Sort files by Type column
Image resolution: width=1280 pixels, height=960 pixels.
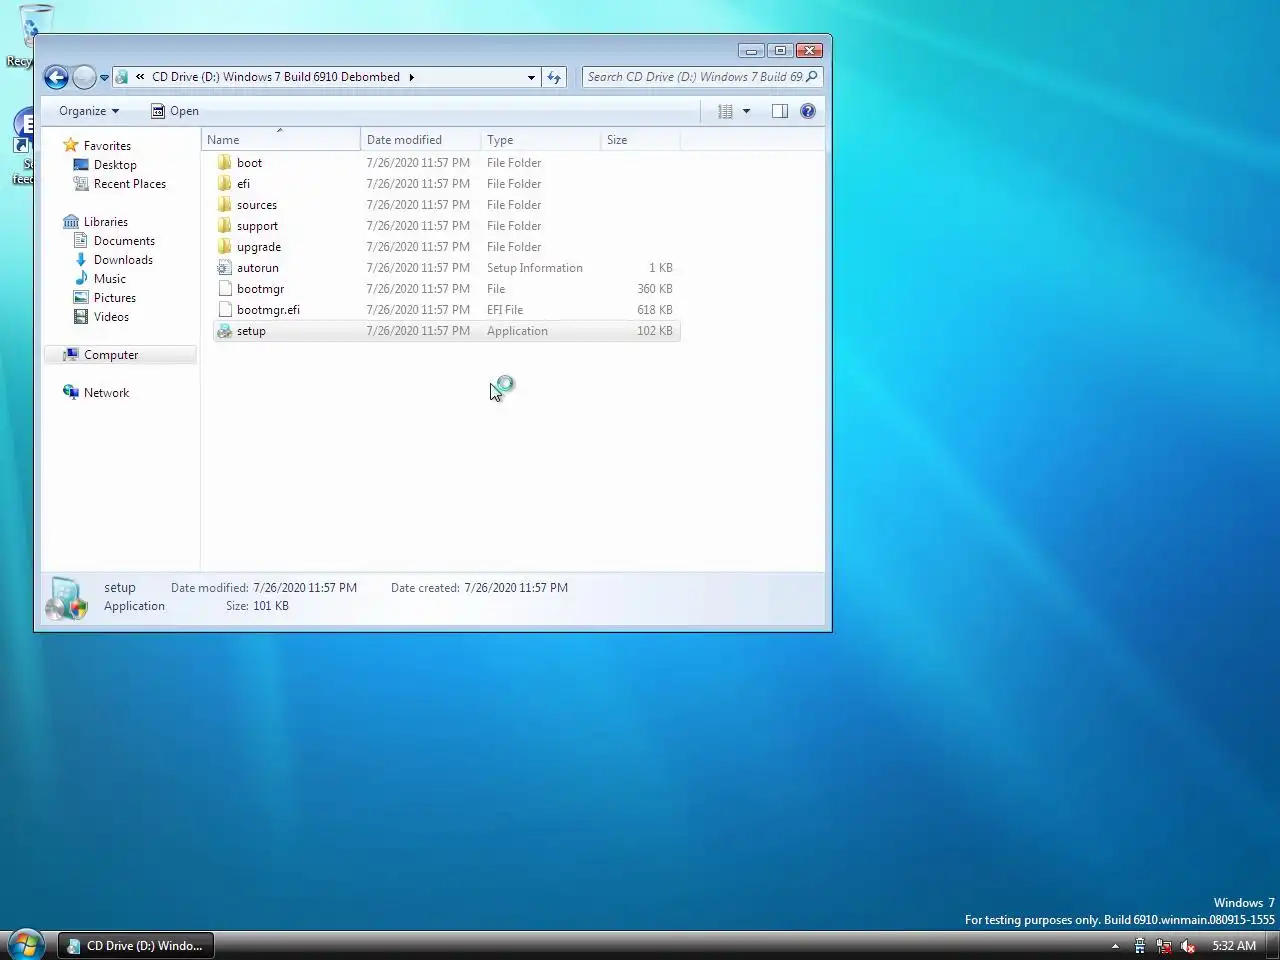pyautogui.click(x=540, y=140)
